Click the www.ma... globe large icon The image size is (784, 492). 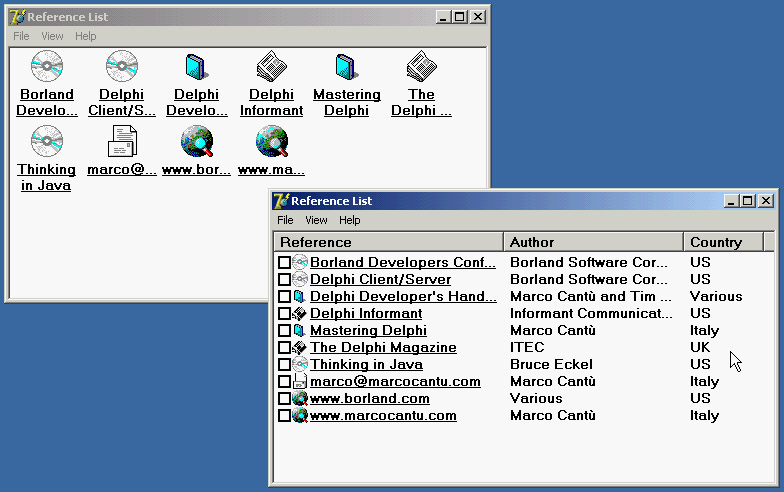(x=271, y=142)
